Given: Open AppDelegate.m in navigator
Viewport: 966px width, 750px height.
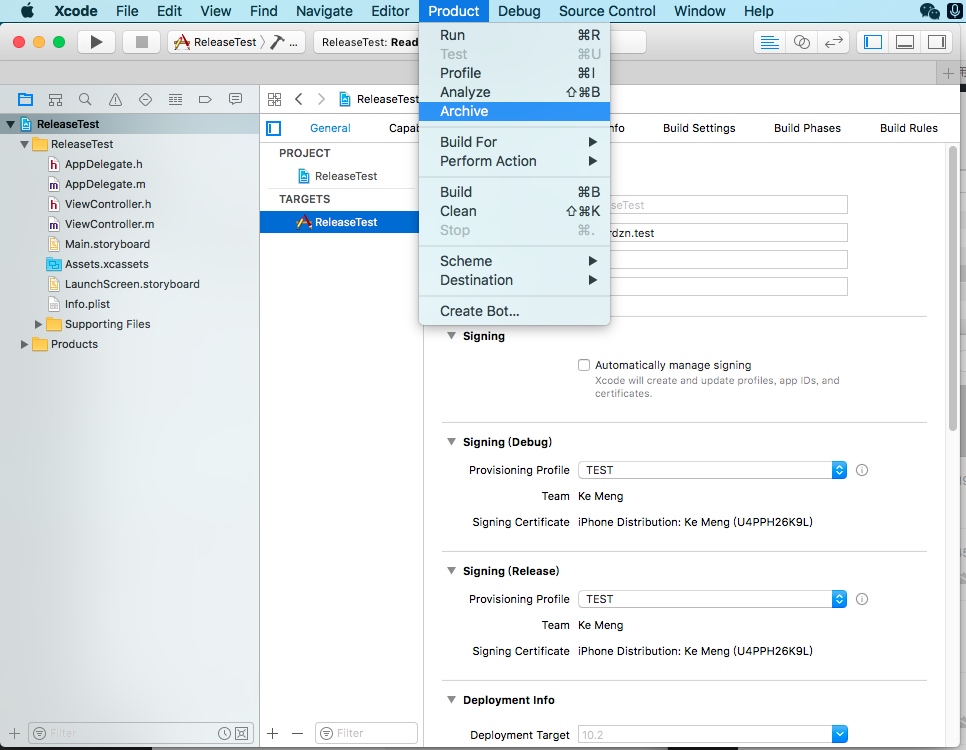Looking at the screenshot, I should 105,184.
